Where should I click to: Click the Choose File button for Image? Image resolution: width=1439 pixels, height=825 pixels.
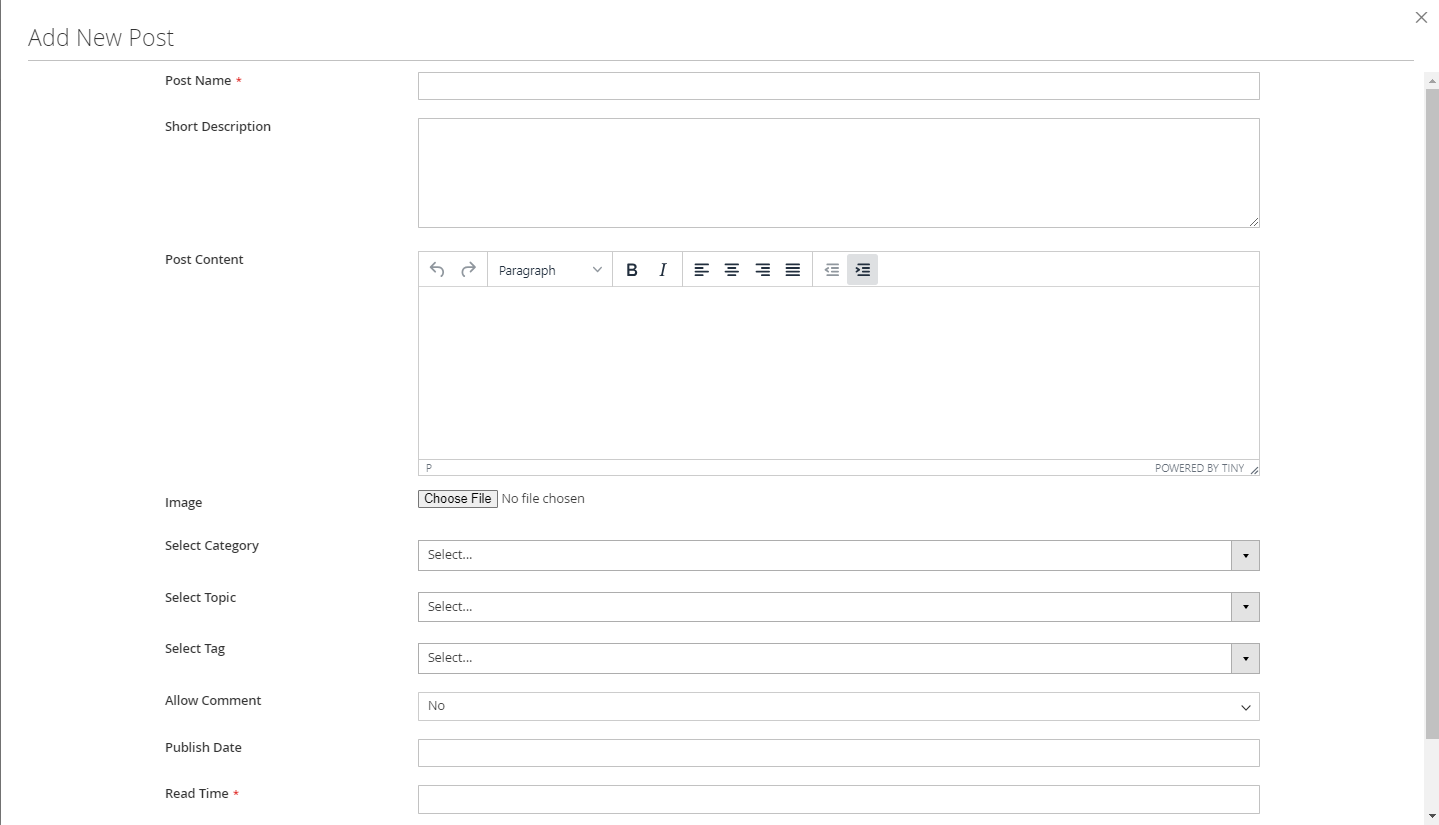[x=458, y=499]
